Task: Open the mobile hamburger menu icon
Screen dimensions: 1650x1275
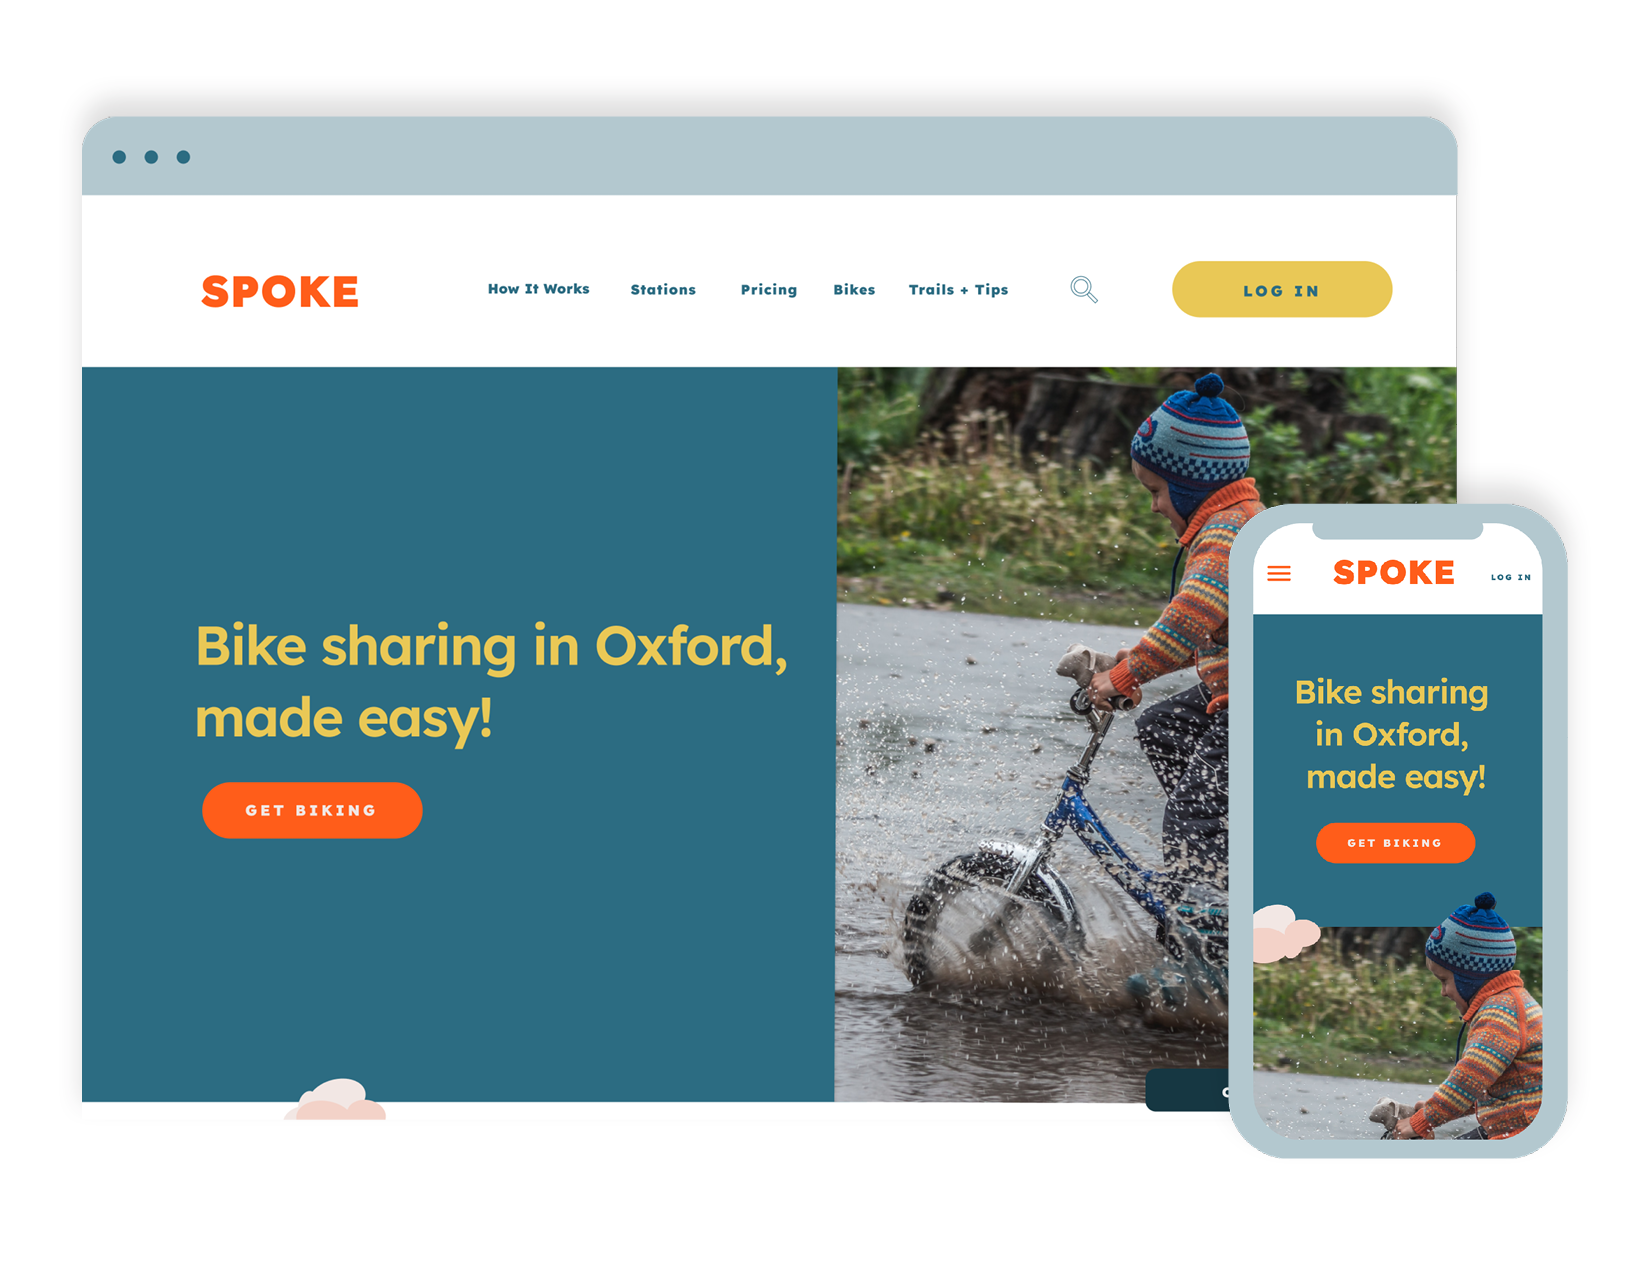Action: point(1279,573)
